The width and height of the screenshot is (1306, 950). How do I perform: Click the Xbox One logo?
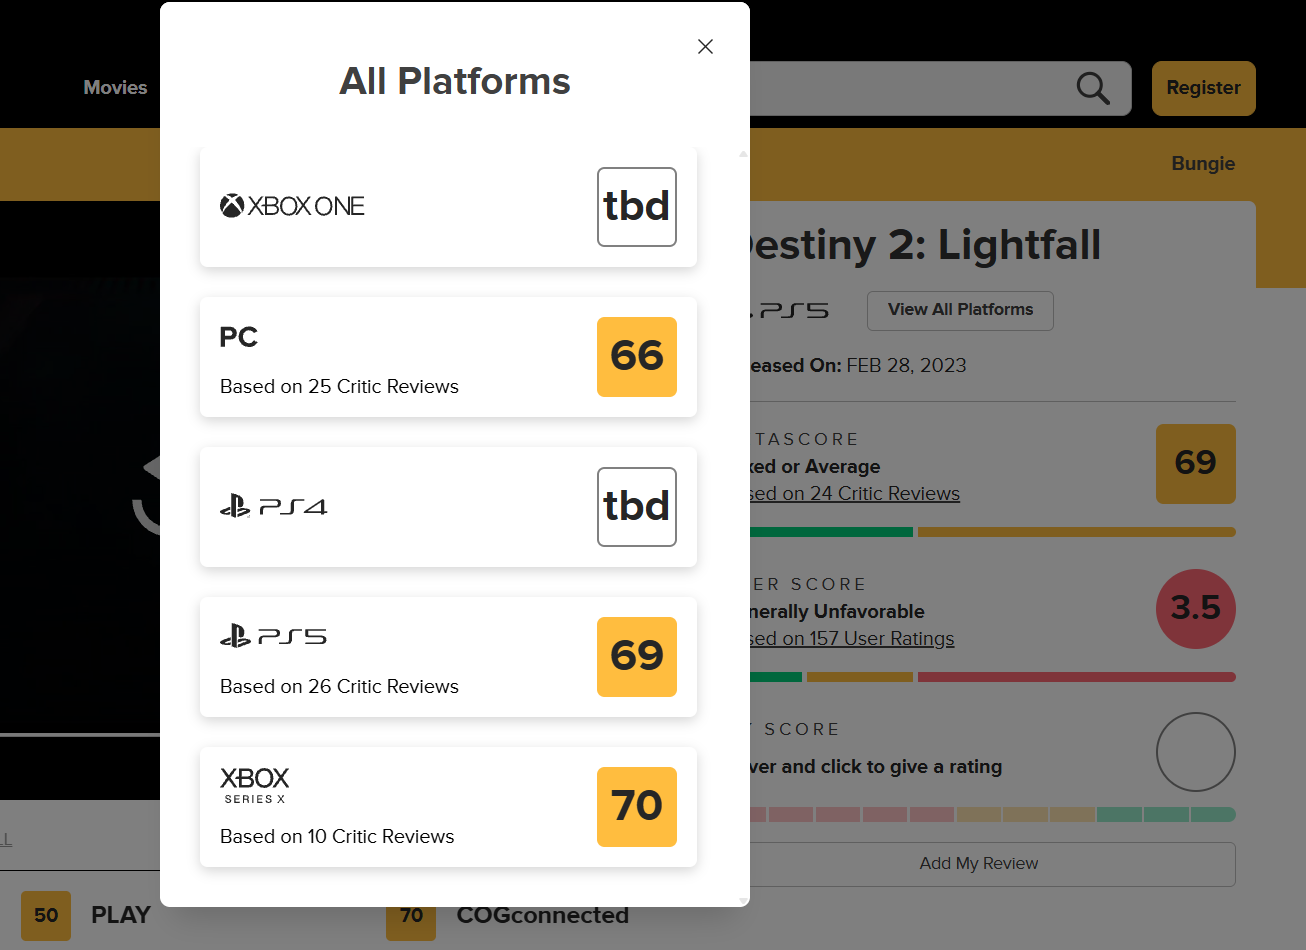(292, 206)
